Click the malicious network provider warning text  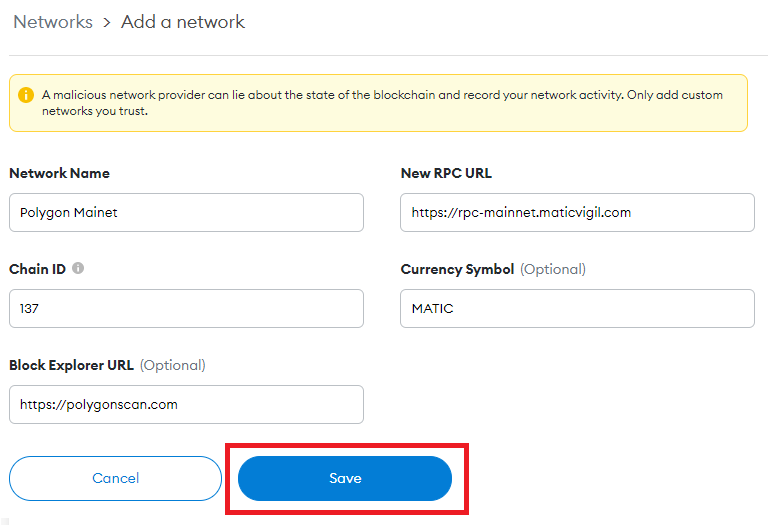point(382,103)
